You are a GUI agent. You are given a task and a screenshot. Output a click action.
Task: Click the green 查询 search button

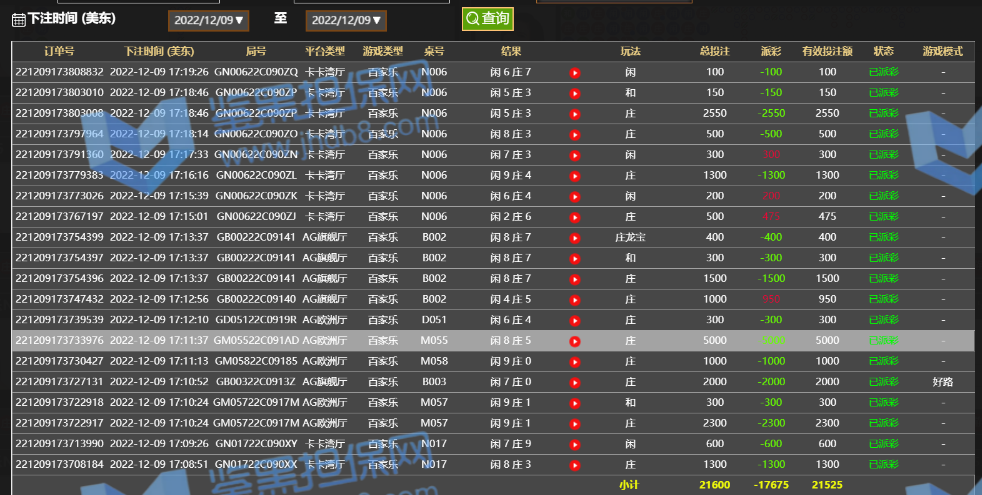click(x=487, y=19)
